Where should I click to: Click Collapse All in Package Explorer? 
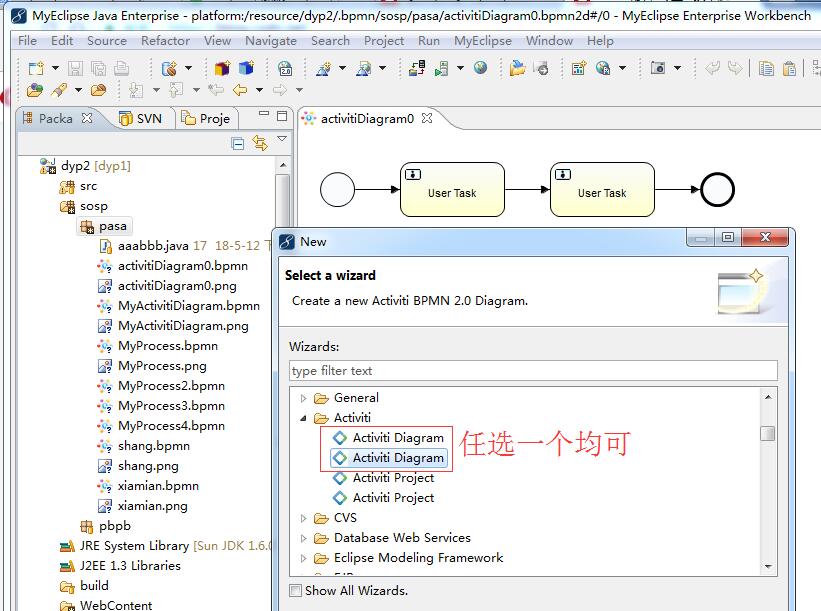(x=238, y=143)
